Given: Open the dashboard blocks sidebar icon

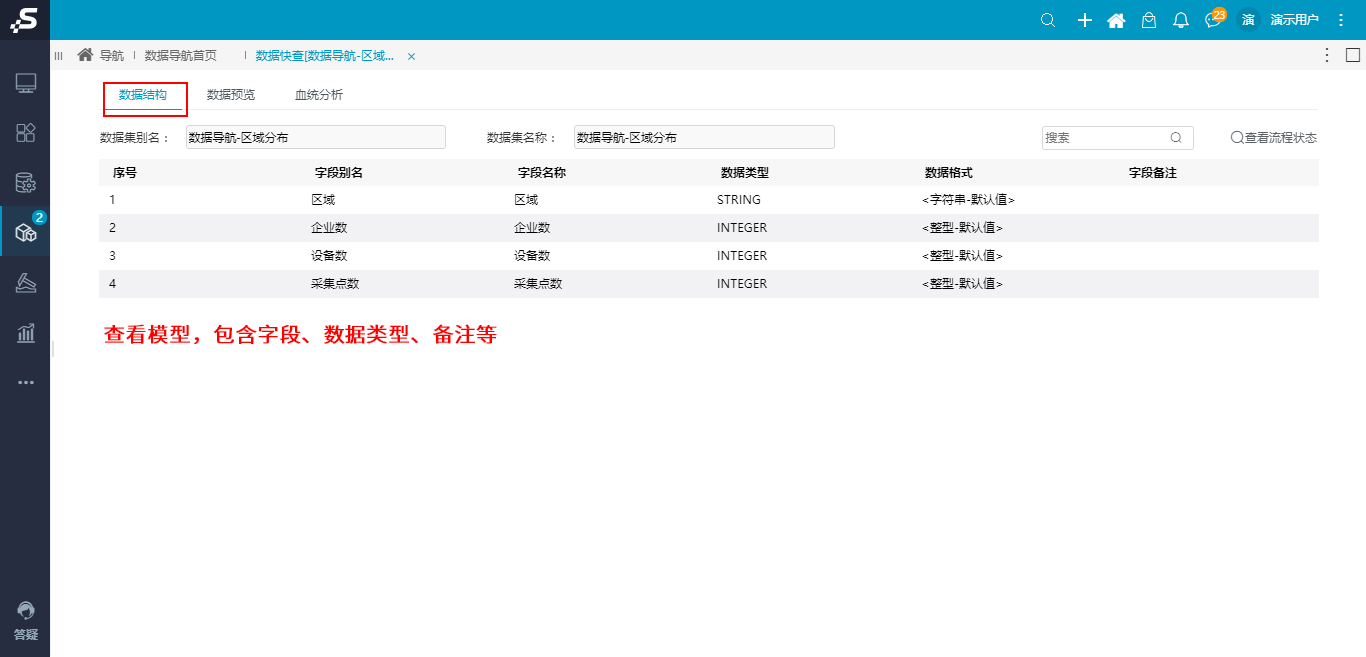Looking at the screenshot, I should click(x=26, y=133).
